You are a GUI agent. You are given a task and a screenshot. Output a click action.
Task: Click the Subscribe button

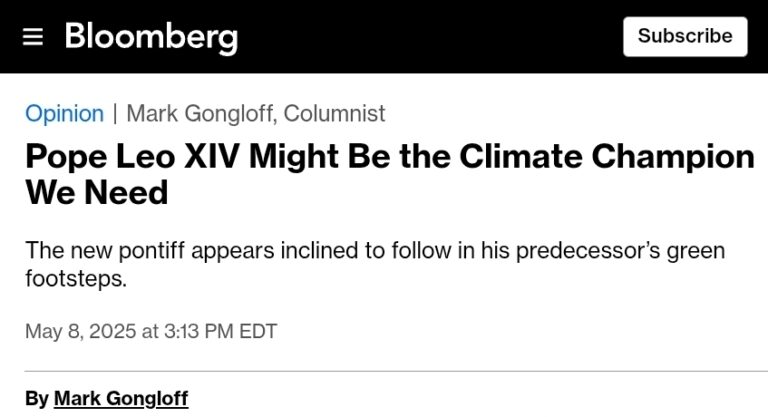pyautogui.click(x=685, y=36)
